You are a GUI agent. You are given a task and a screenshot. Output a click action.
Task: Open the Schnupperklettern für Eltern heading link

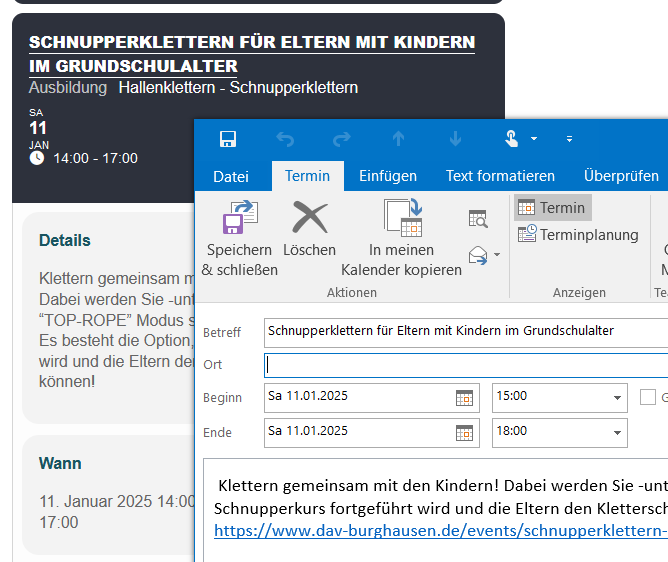pyautogui.click(x=252, y=54)
